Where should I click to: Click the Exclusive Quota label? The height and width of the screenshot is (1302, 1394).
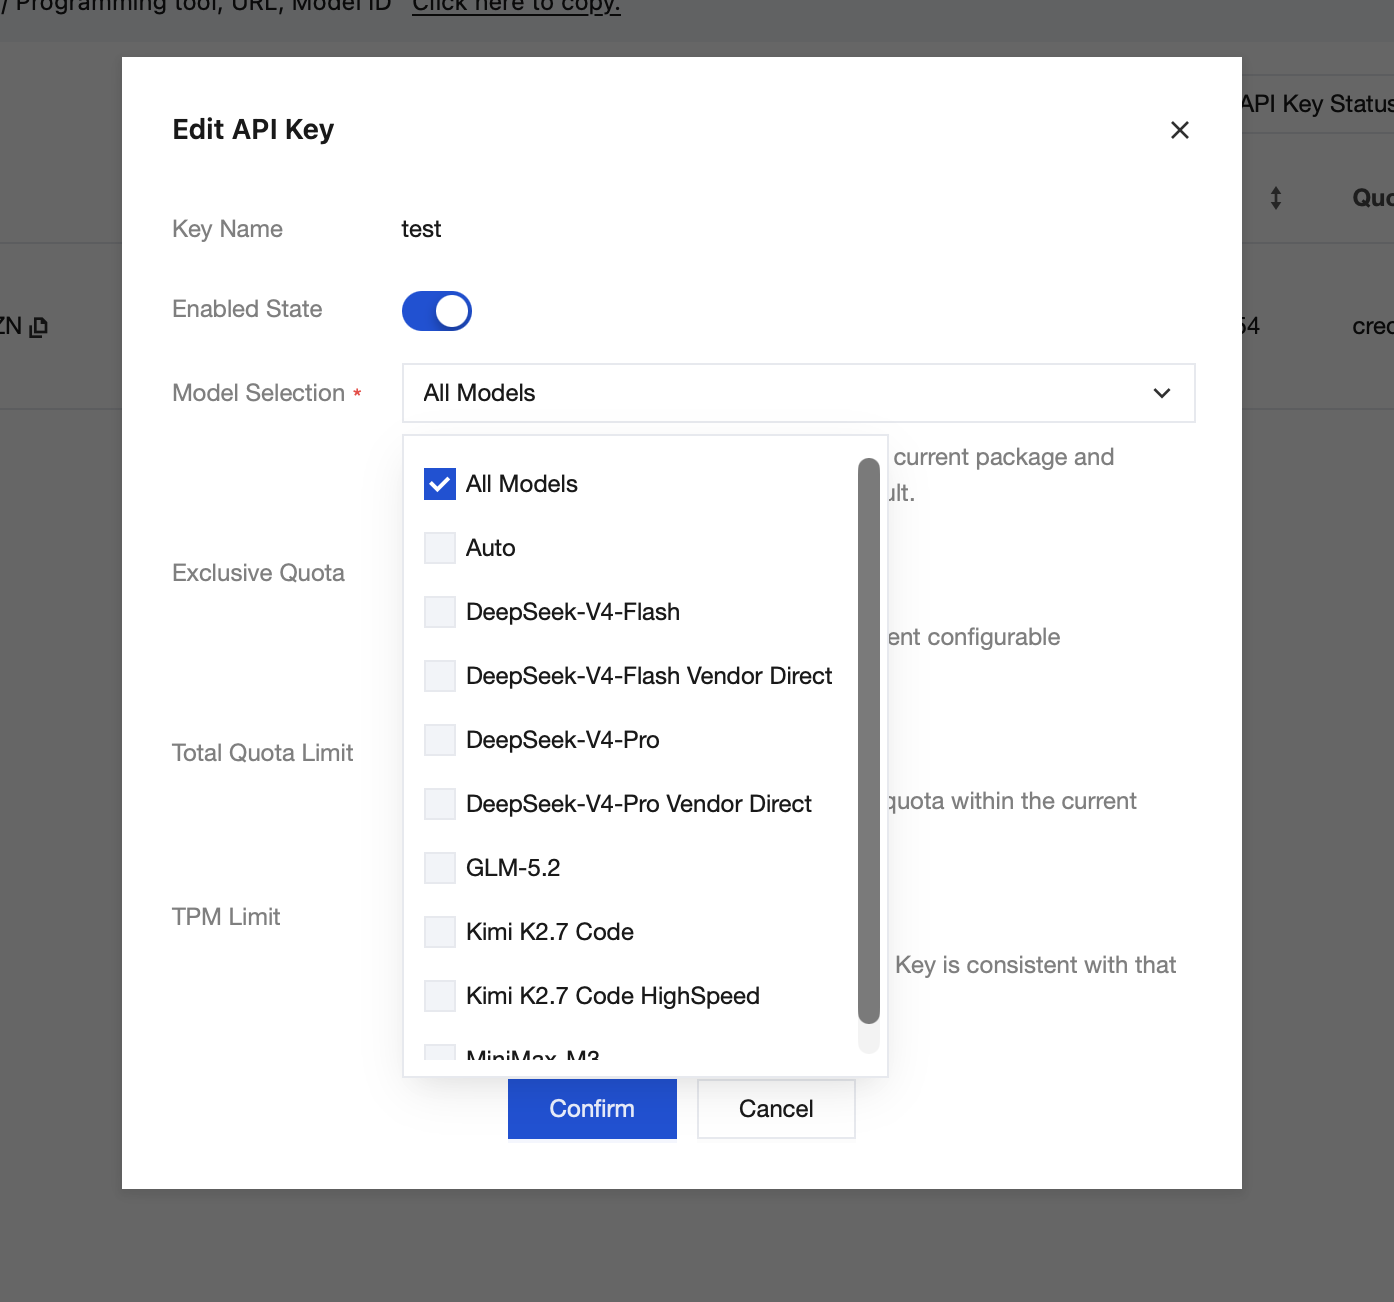coord(258,573)
